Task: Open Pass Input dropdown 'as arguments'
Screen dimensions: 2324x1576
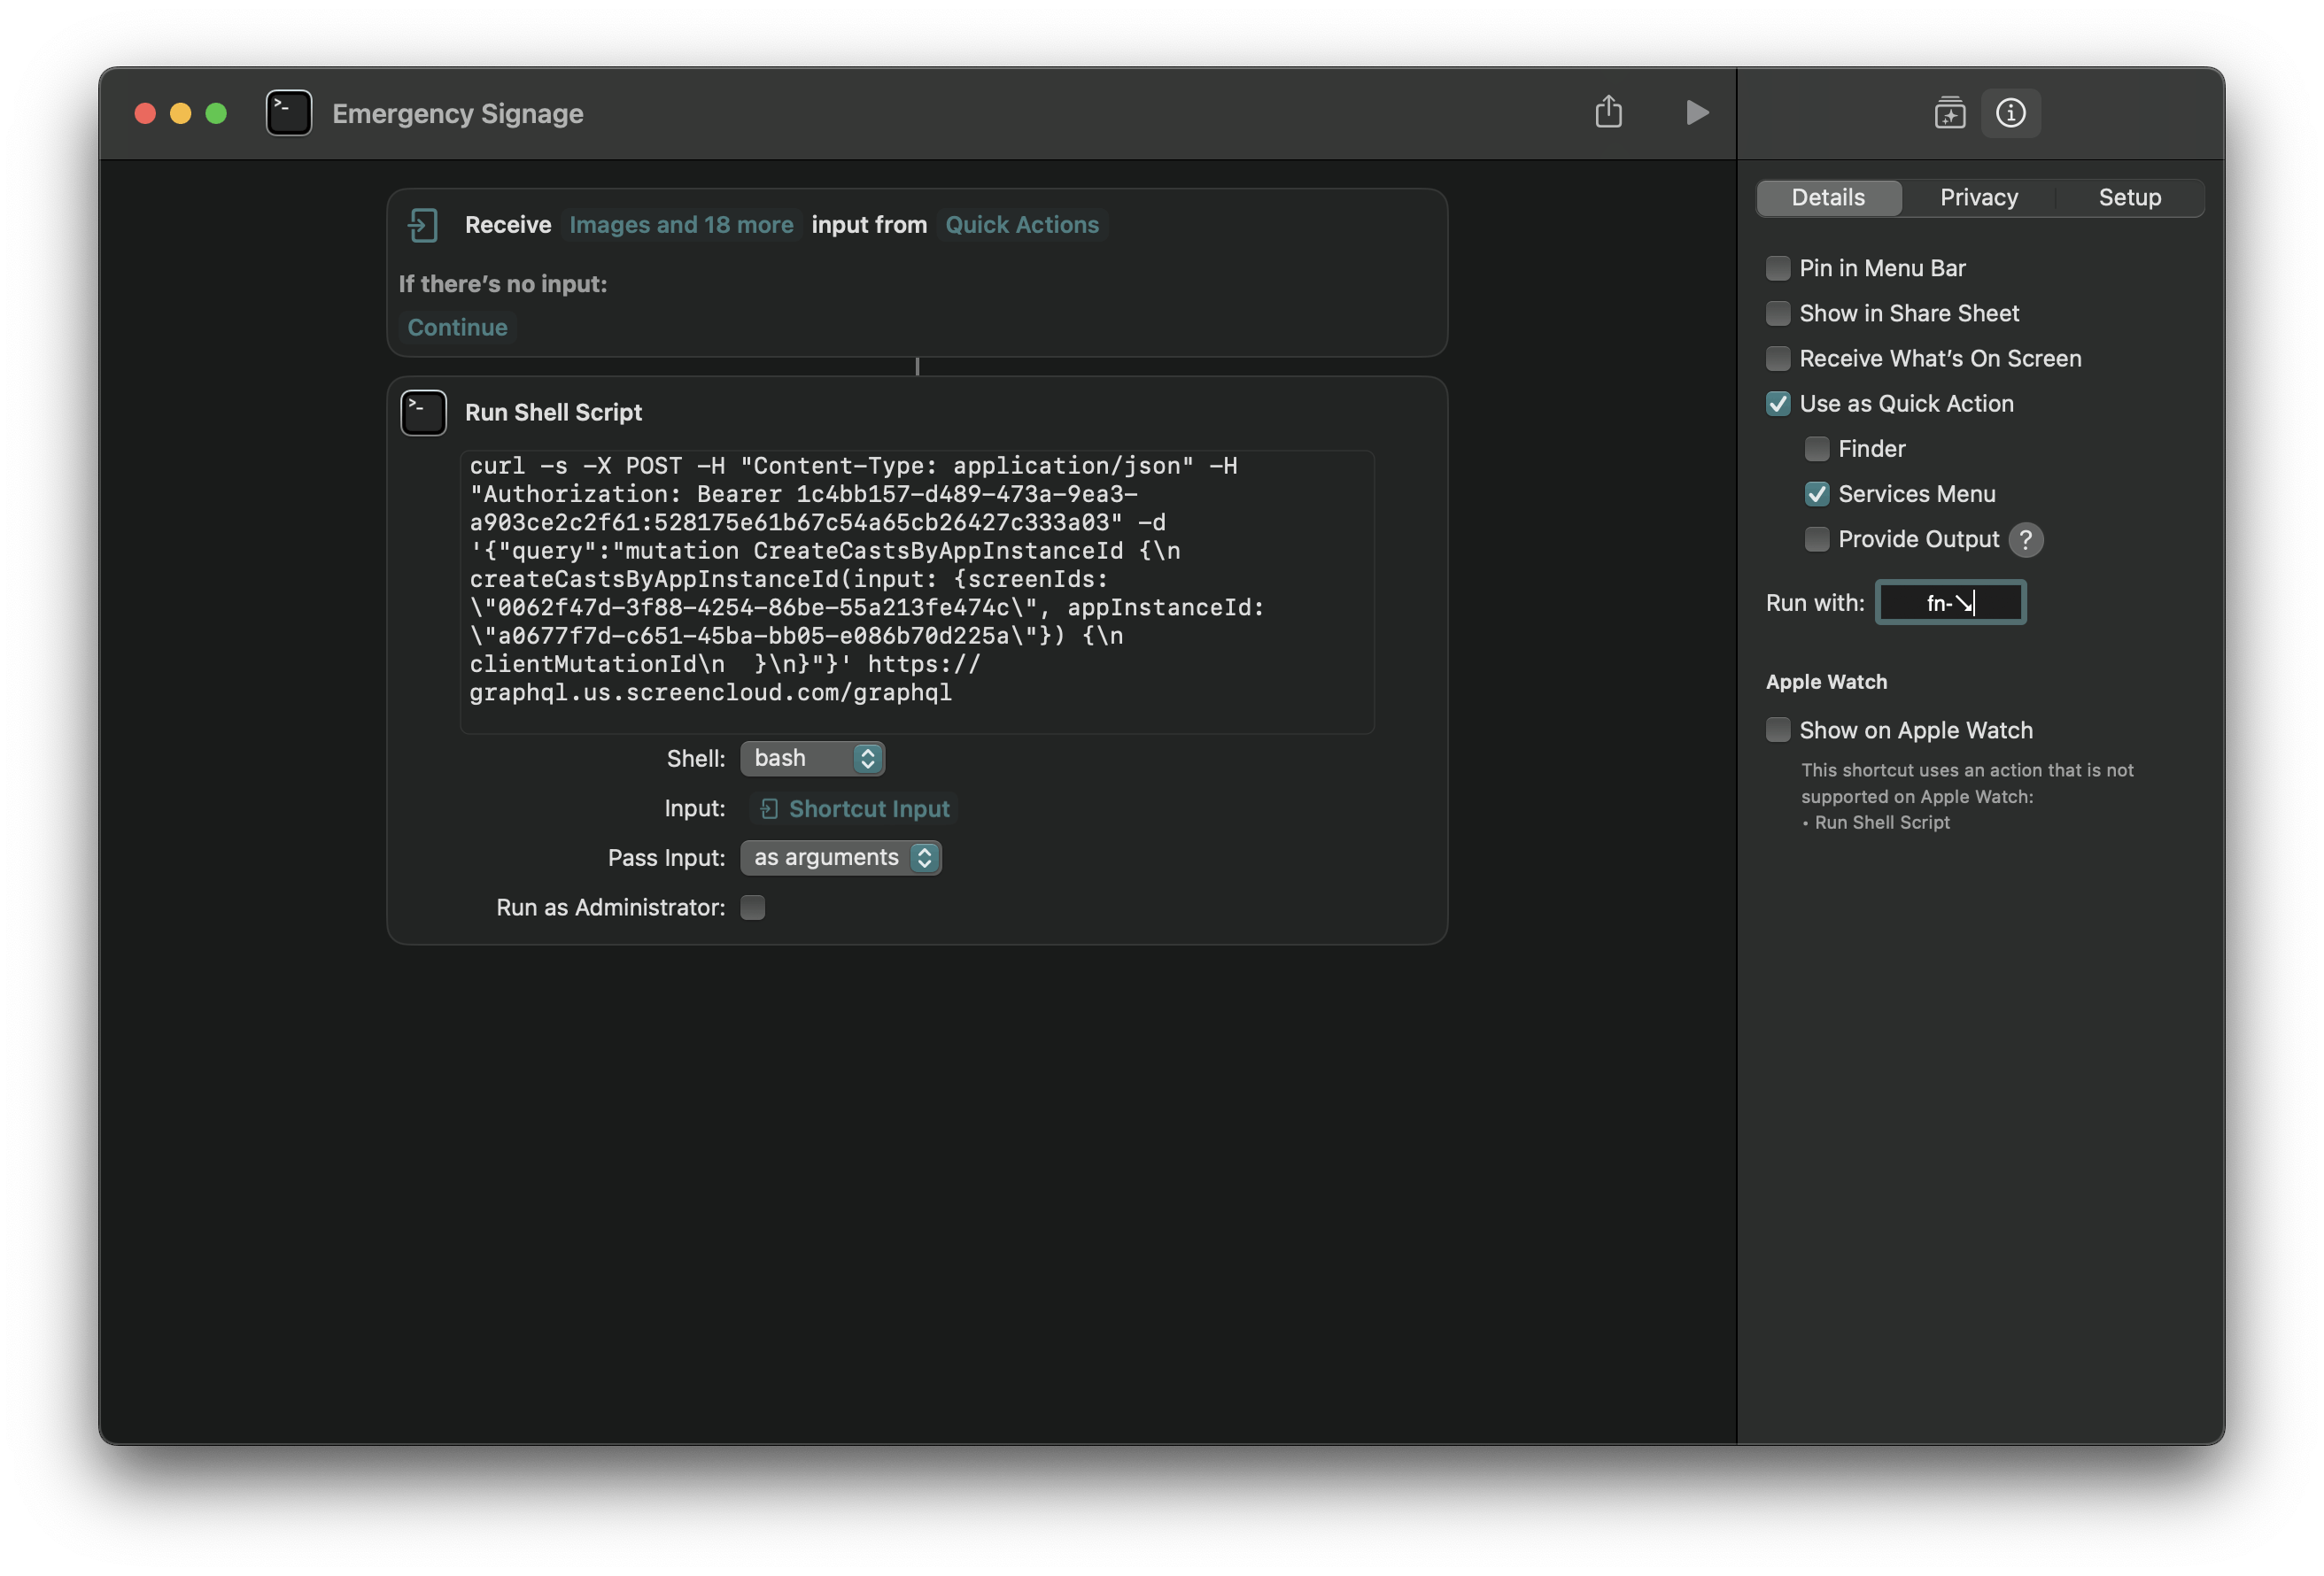Action: 840,858
